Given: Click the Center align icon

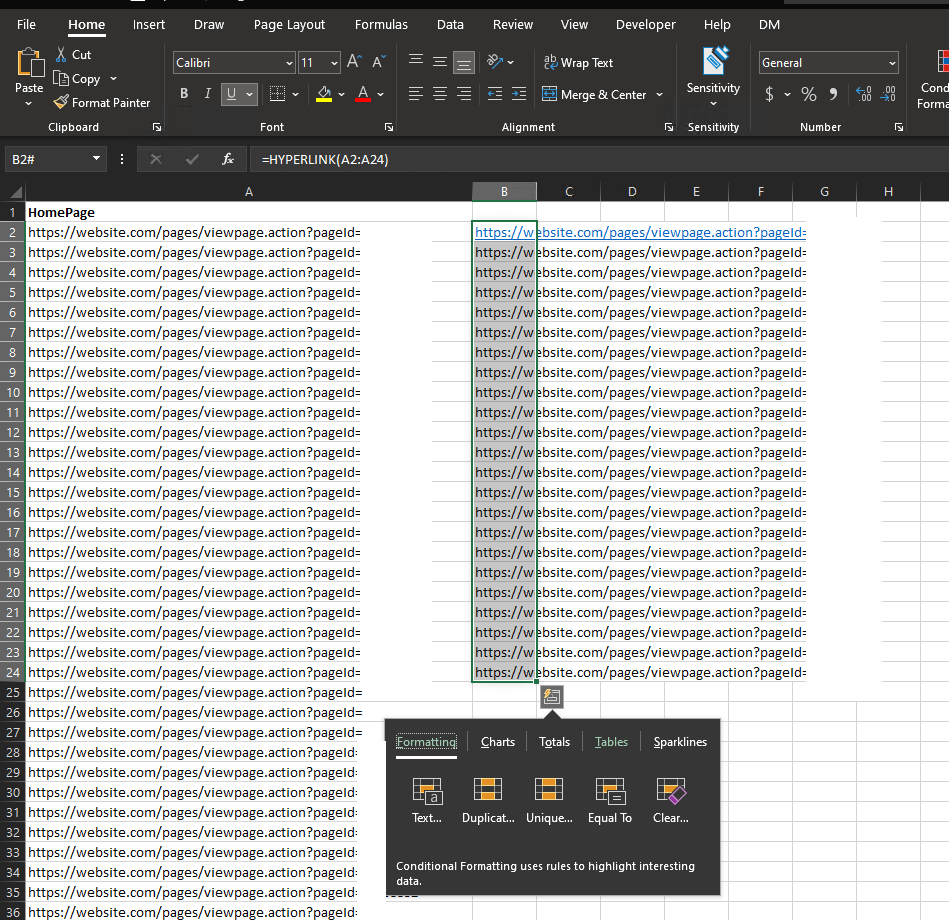Looking at the screenshot, I should (x=440, y=94).
